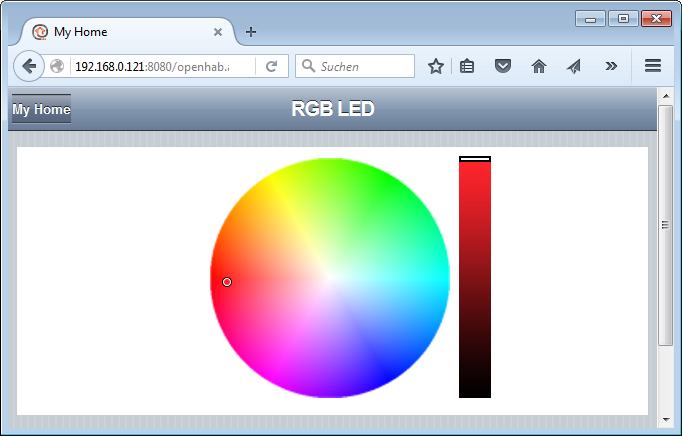The height and width of the screenshot is (436, 682).
Task: Click the paper plane send icon
Action: point(573,66)
